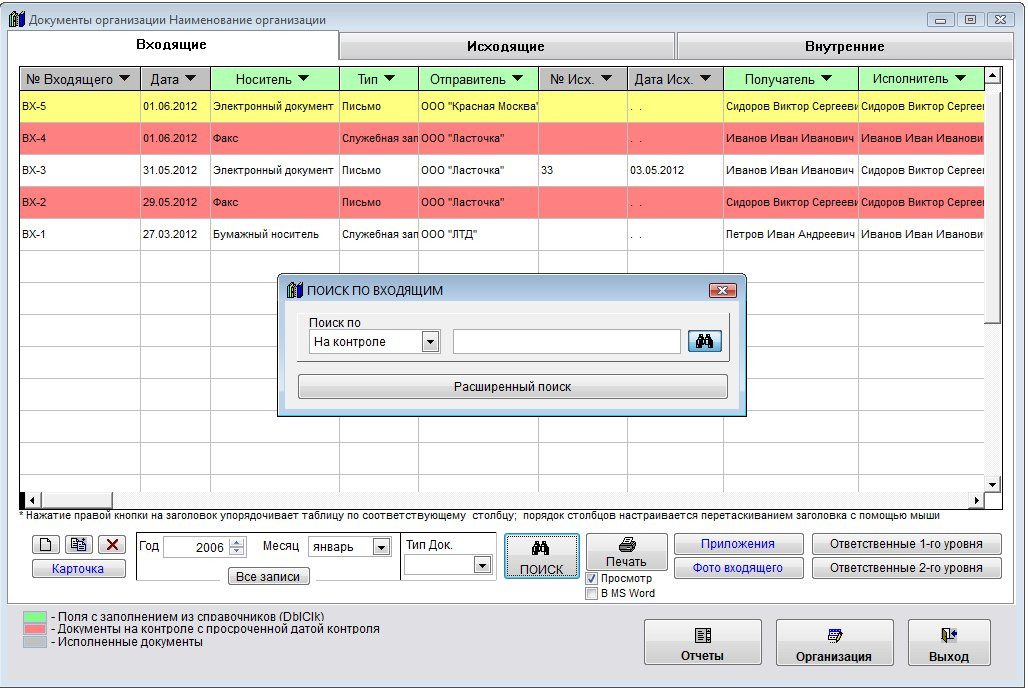Screen dimensions: 1028x688
Task: Click the red X delete icon
Action: coord(110,545)
